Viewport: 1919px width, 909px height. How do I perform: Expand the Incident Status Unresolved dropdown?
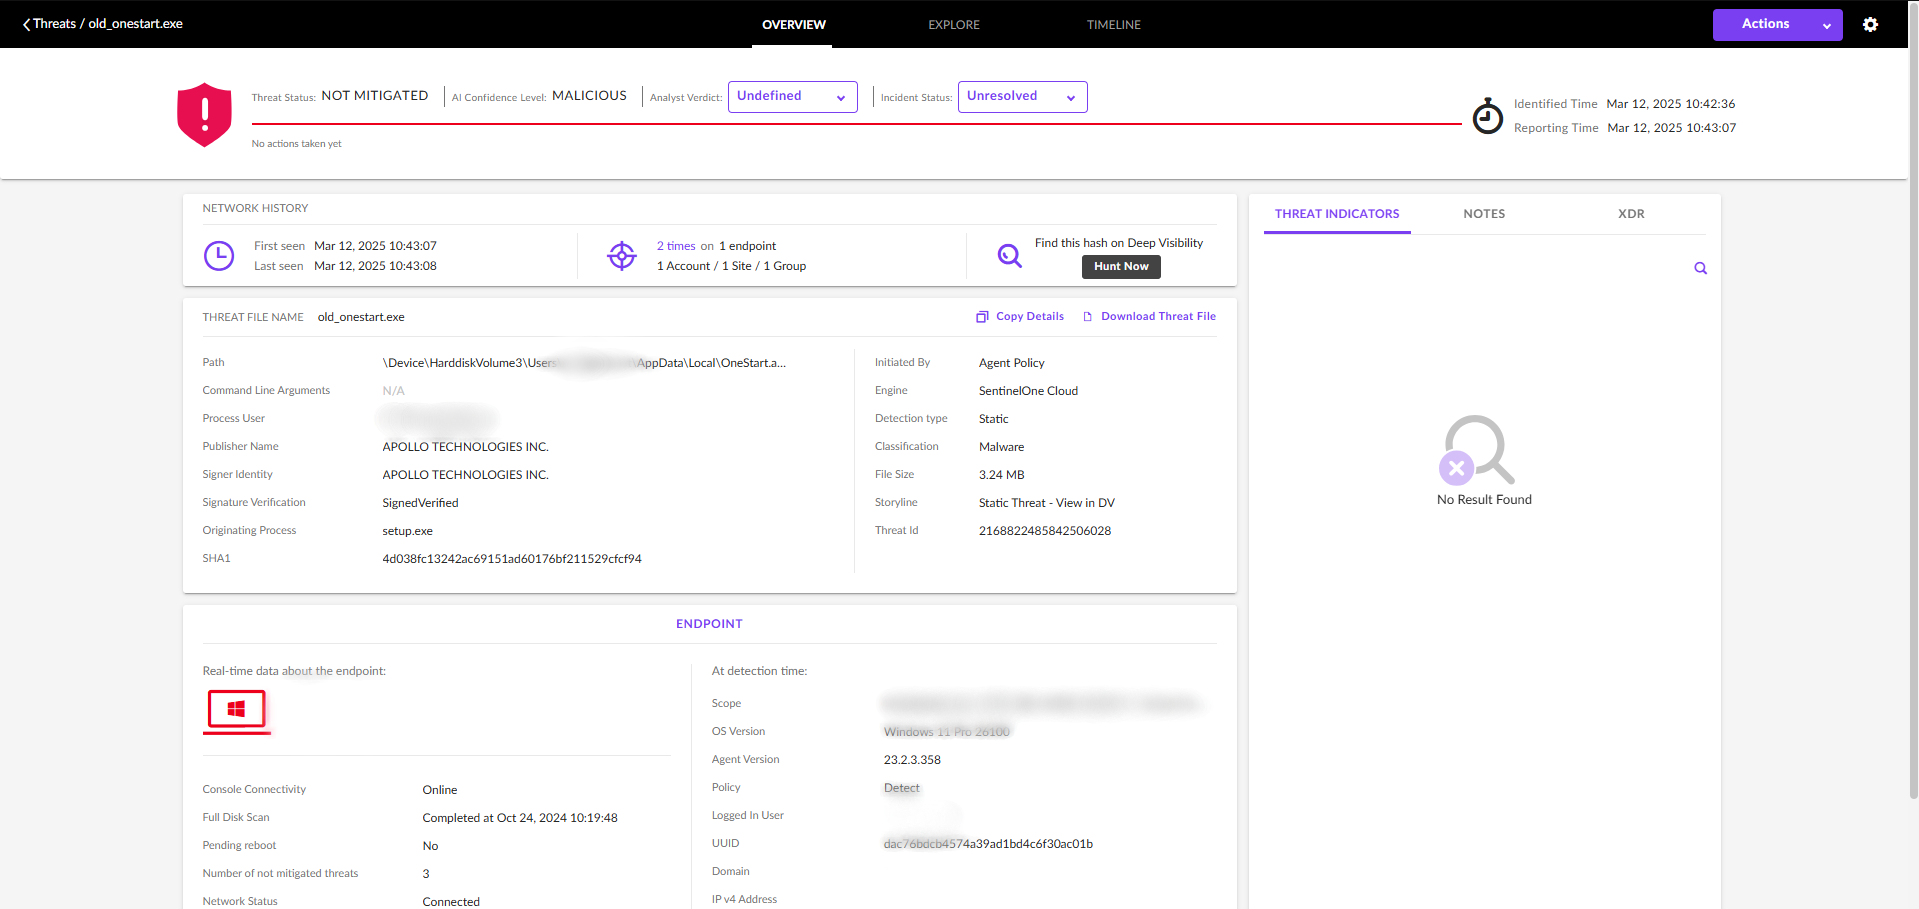point(1022,97)
